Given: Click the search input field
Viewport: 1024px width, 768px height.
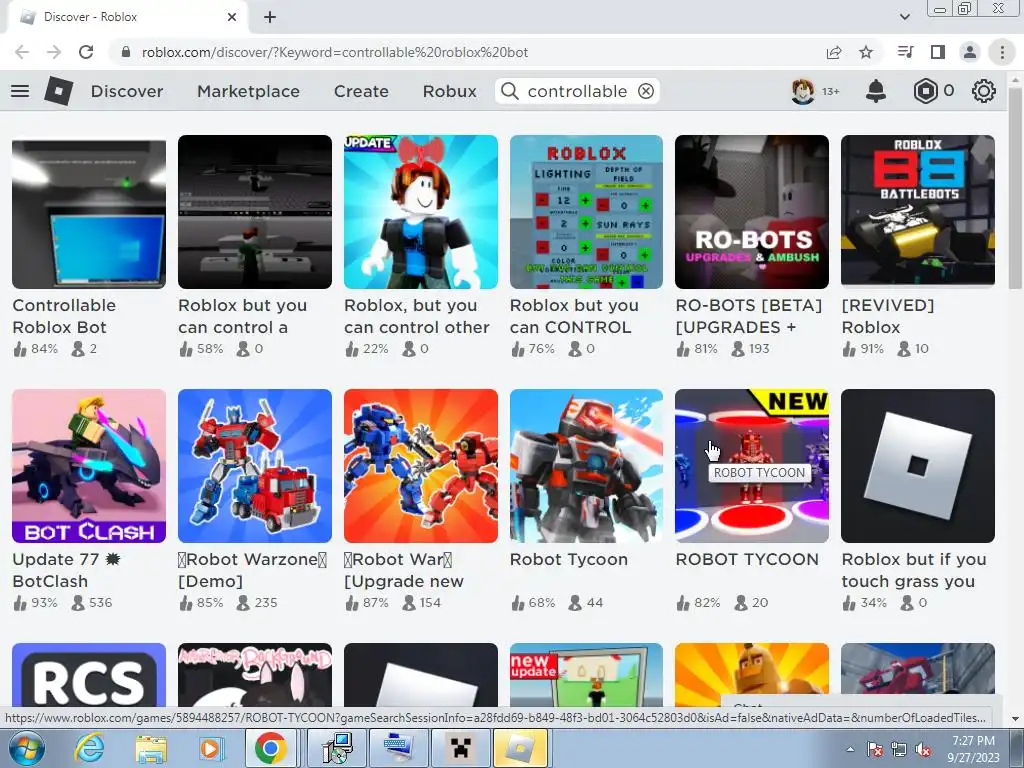Looking at the screenshot, I should (x=577, y=91).
